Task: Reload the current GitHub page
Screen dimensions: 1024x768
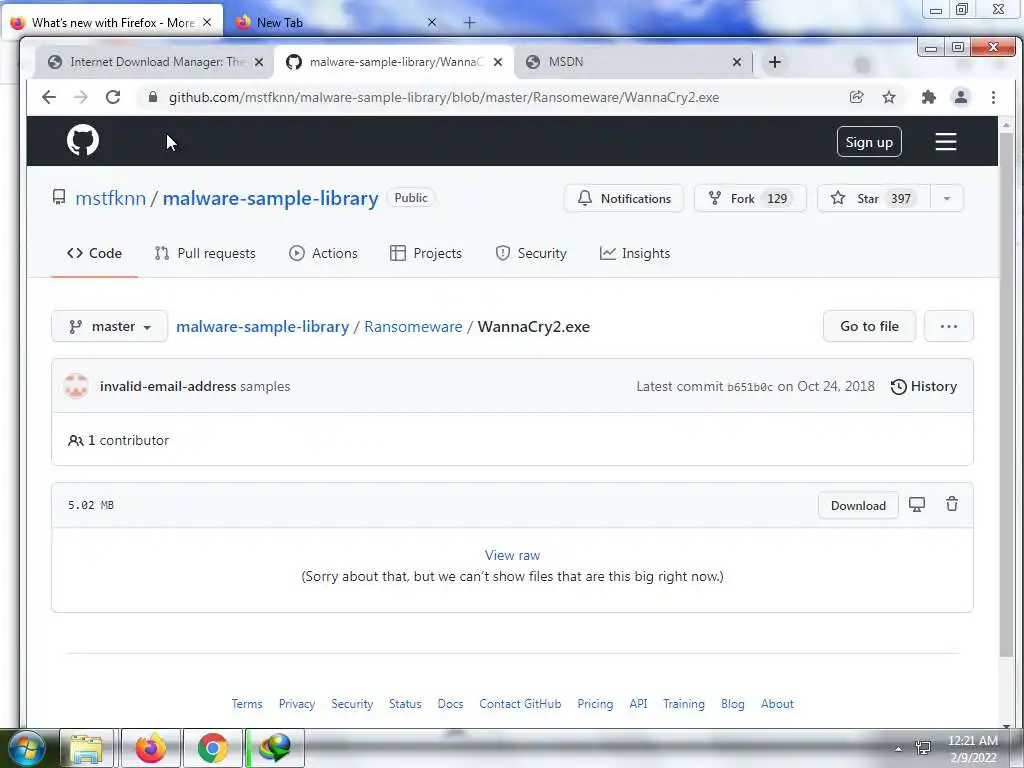Action: pos(113,97)
